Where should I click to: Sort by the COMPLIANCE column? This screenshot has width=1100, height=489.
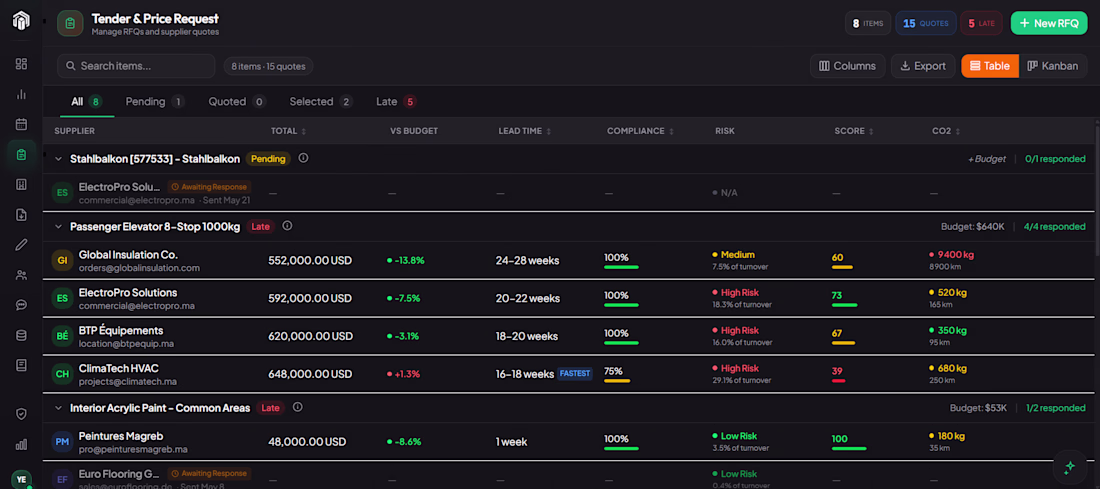640,131
